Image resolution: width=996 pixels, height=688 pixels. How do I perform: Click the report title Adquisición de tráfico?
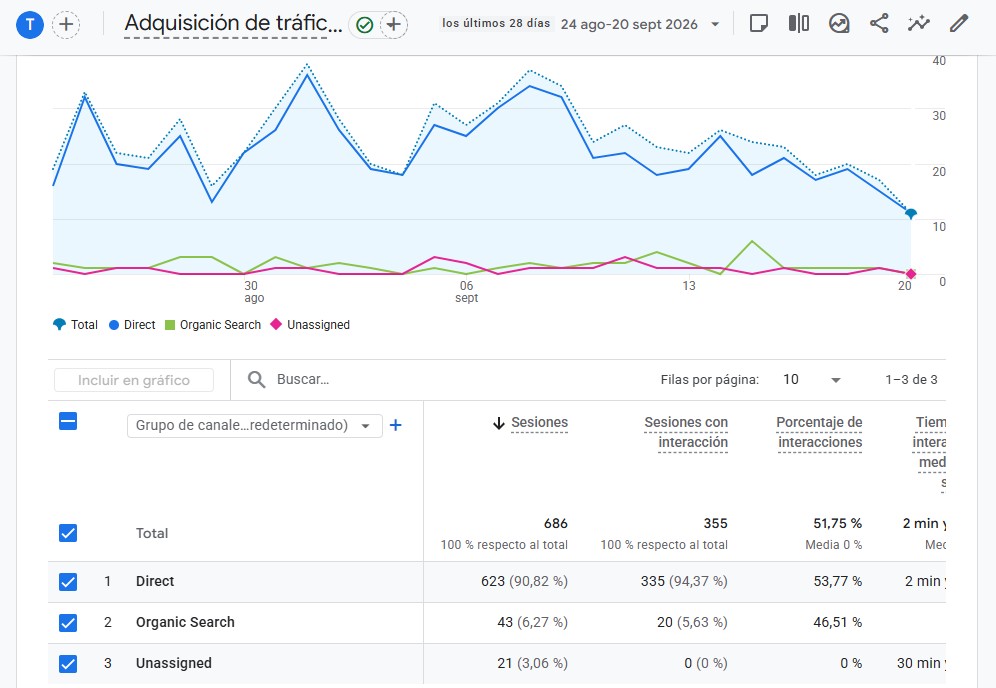point(232,24)
